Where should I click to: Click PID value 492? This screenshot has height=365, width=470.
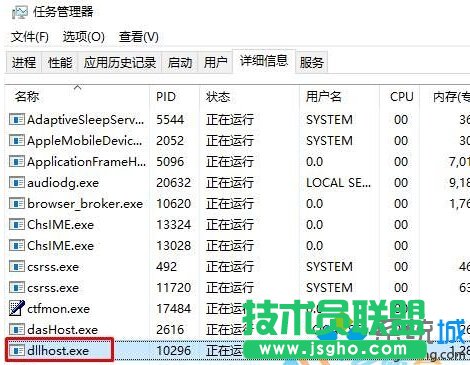pos(166,267)
